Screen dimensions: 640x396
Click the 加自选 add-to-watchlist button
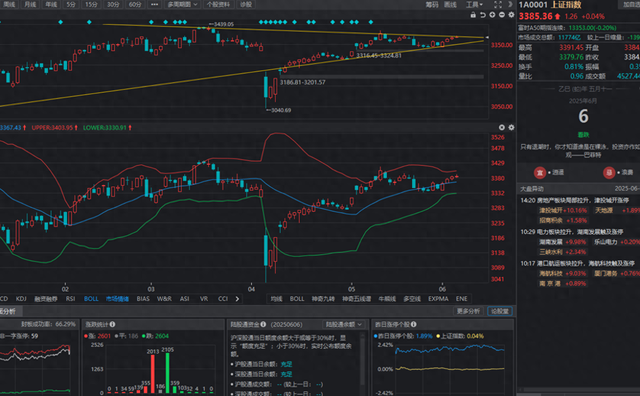631,4
